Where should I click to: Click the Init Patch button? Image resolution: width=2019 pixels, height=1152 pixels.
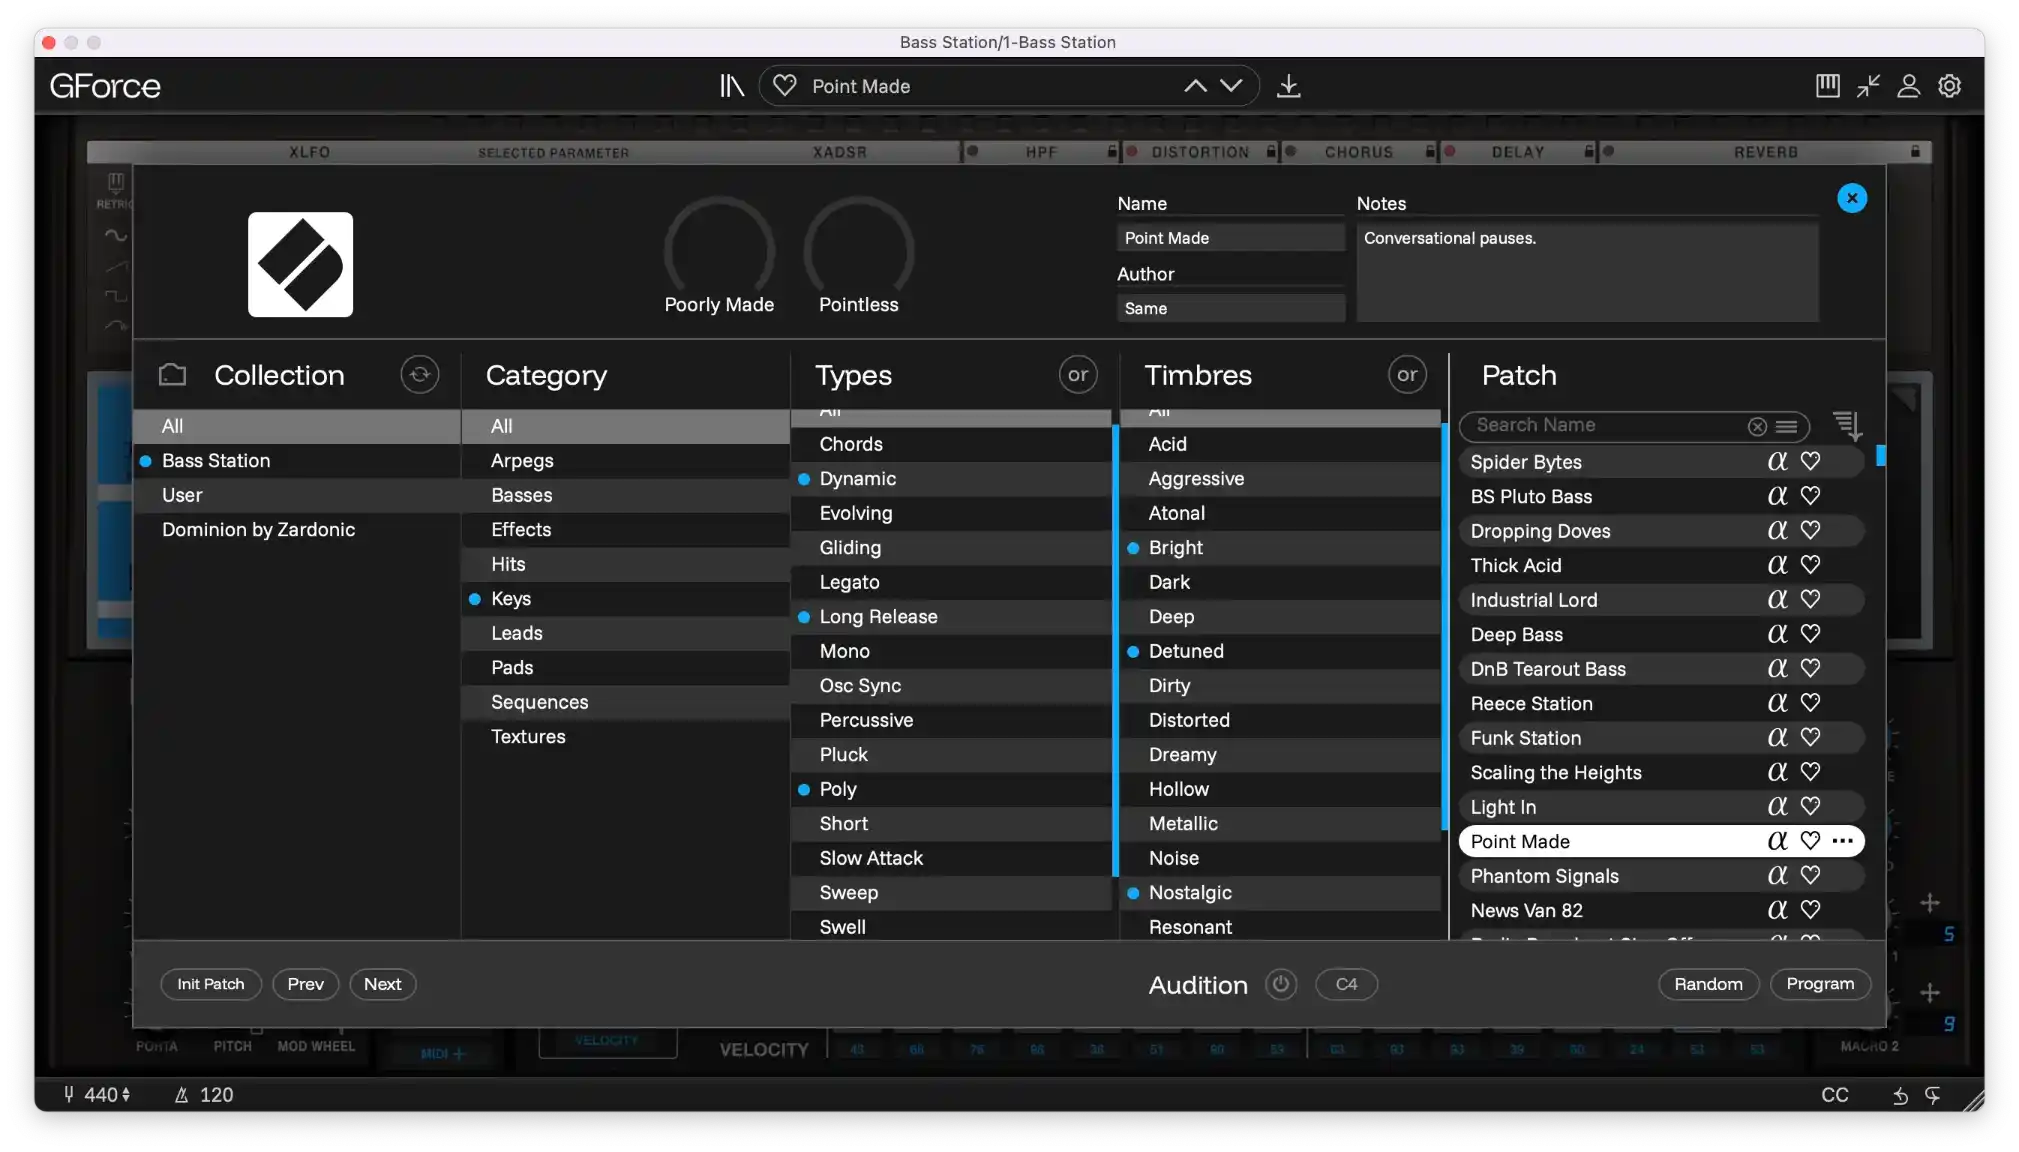pos(210,984)
